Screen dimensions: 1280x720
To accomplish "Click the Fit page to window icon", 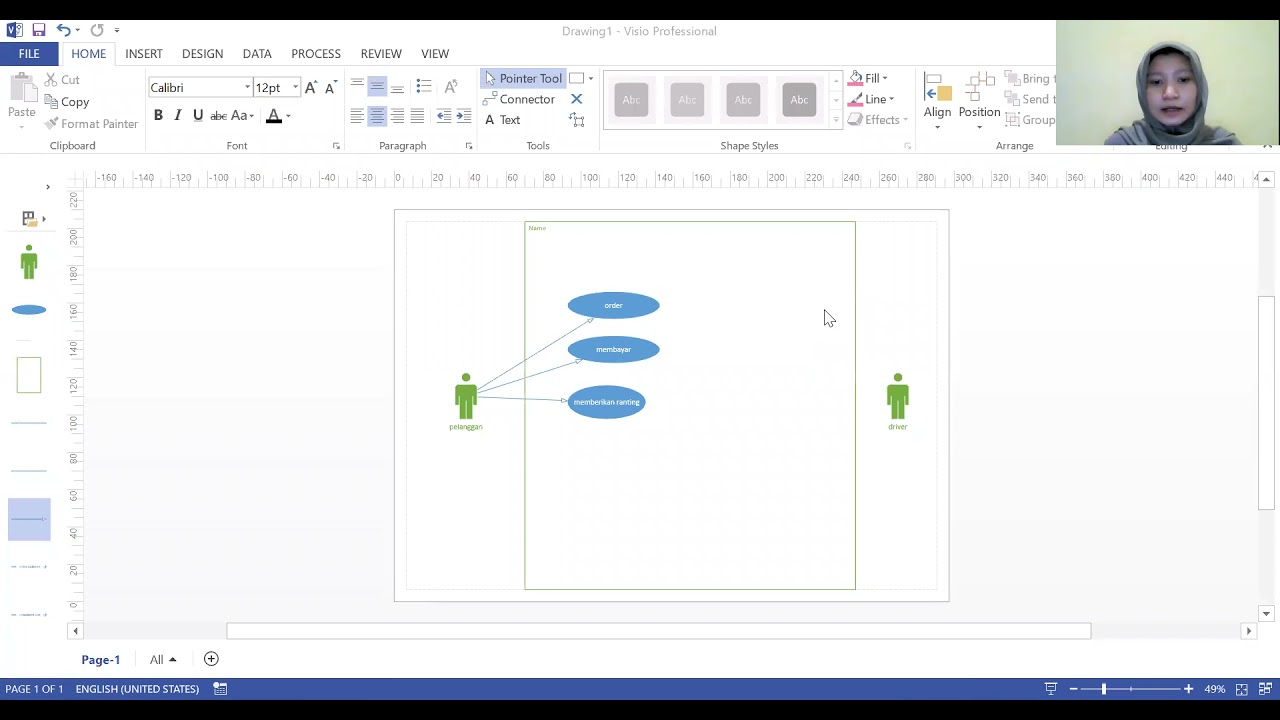I will pyautogui.click(x=1242, y=689).
